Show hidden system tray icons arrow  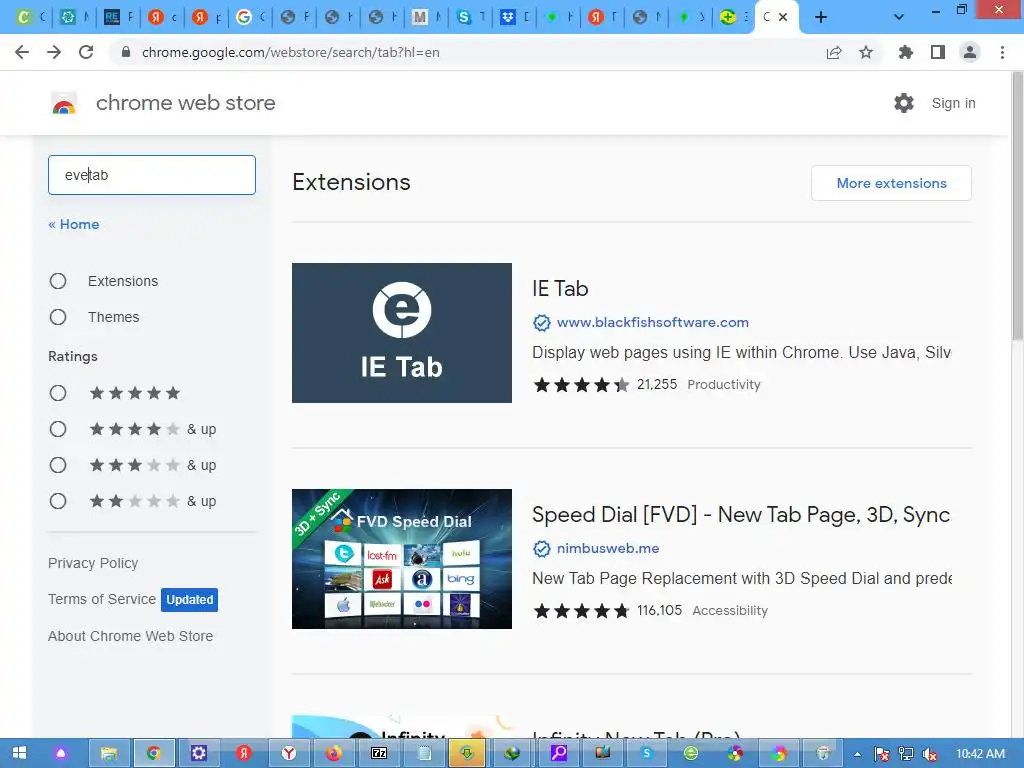(x=857, y=754)
